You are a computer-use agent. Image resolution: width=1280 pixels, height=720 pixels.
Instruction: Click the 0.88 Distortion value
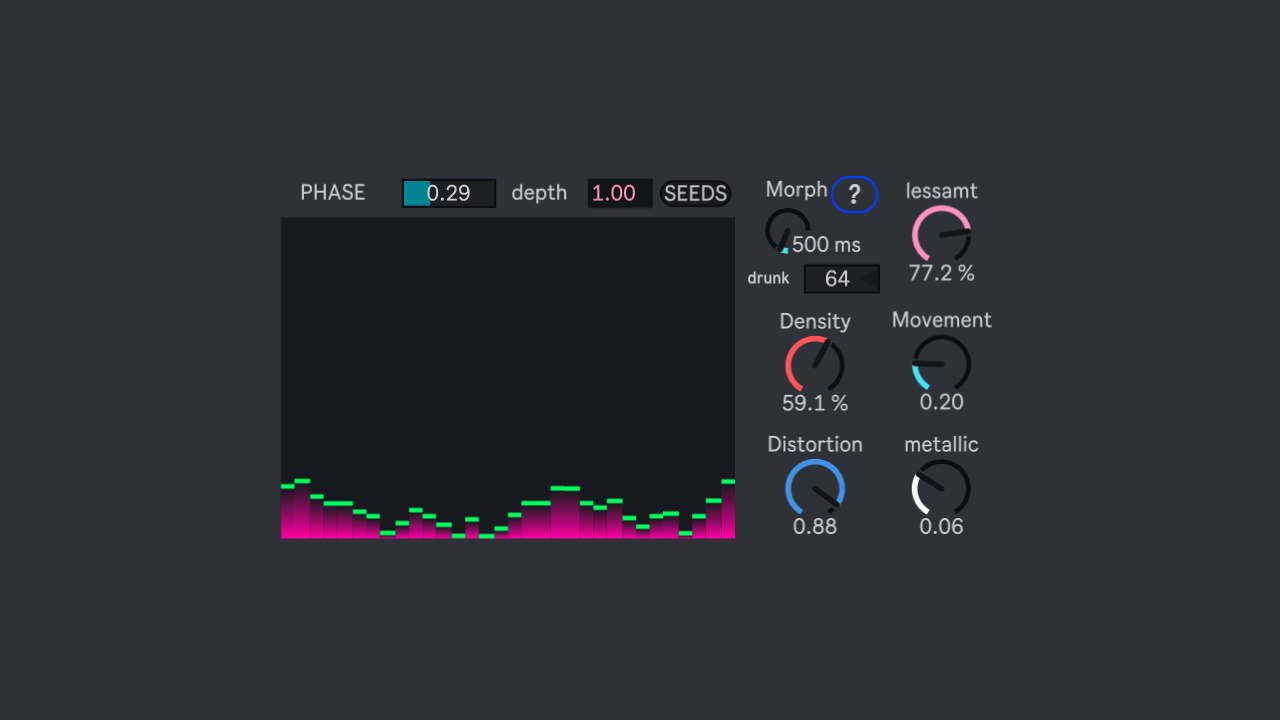814,526
